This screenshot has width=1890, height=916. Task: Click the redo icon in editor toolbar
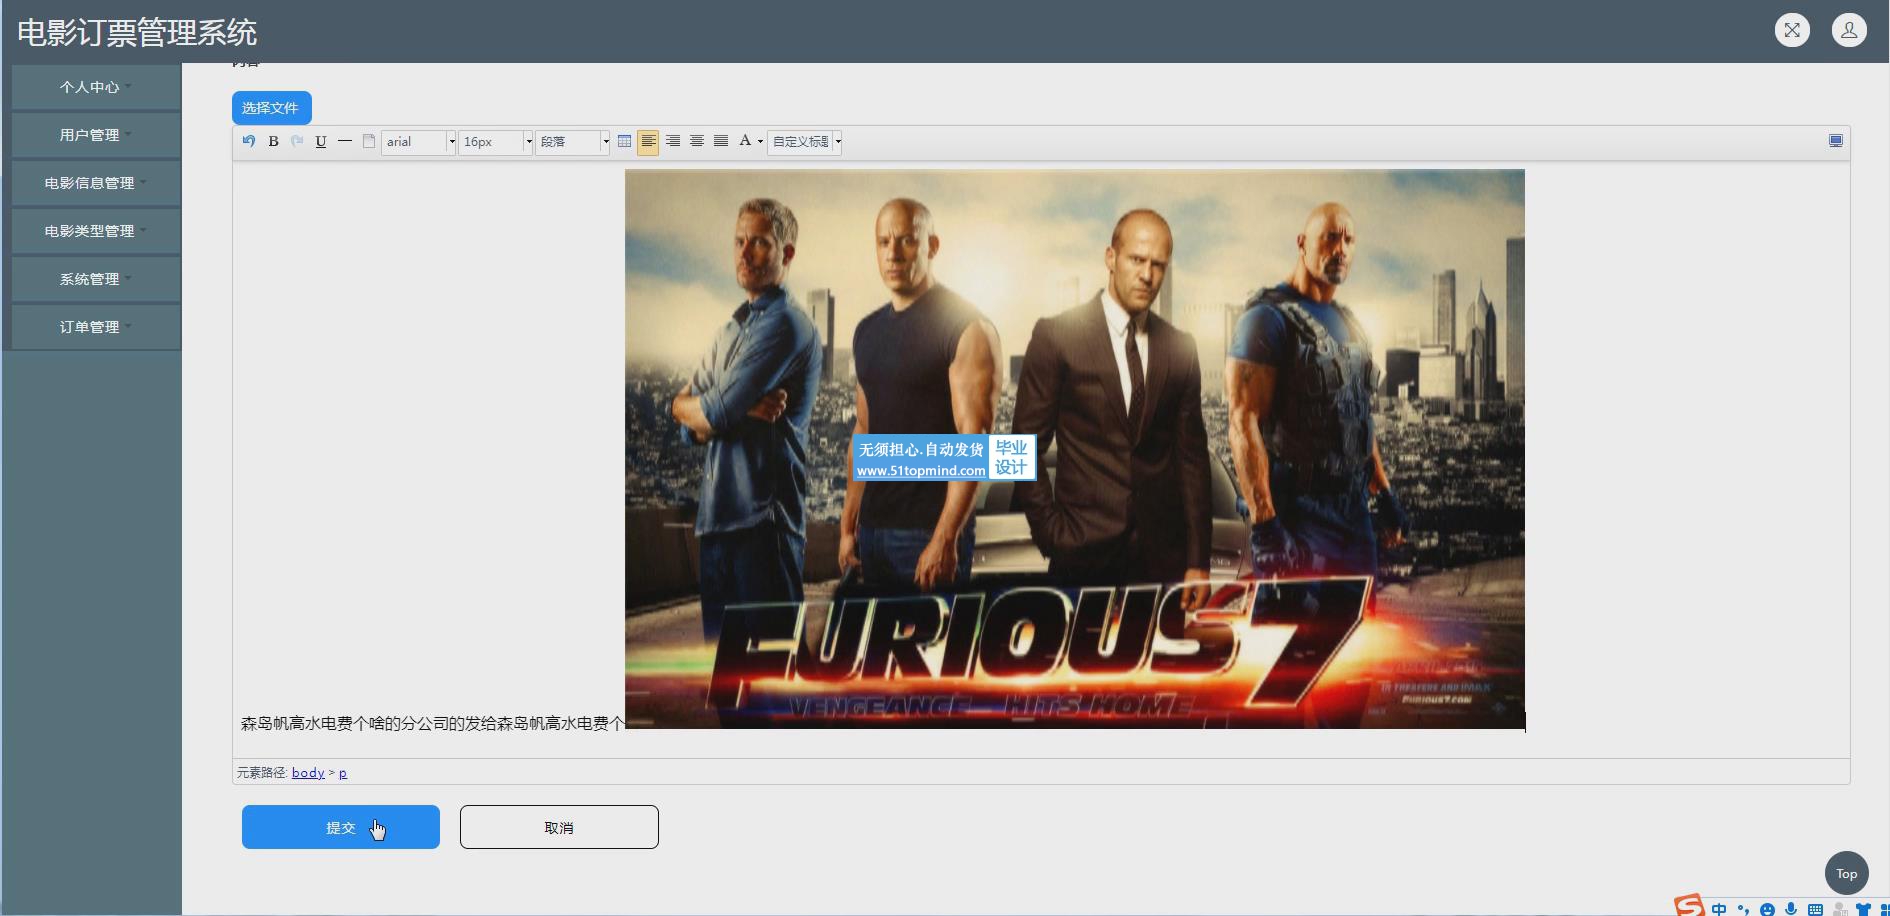tap(297, 141)
